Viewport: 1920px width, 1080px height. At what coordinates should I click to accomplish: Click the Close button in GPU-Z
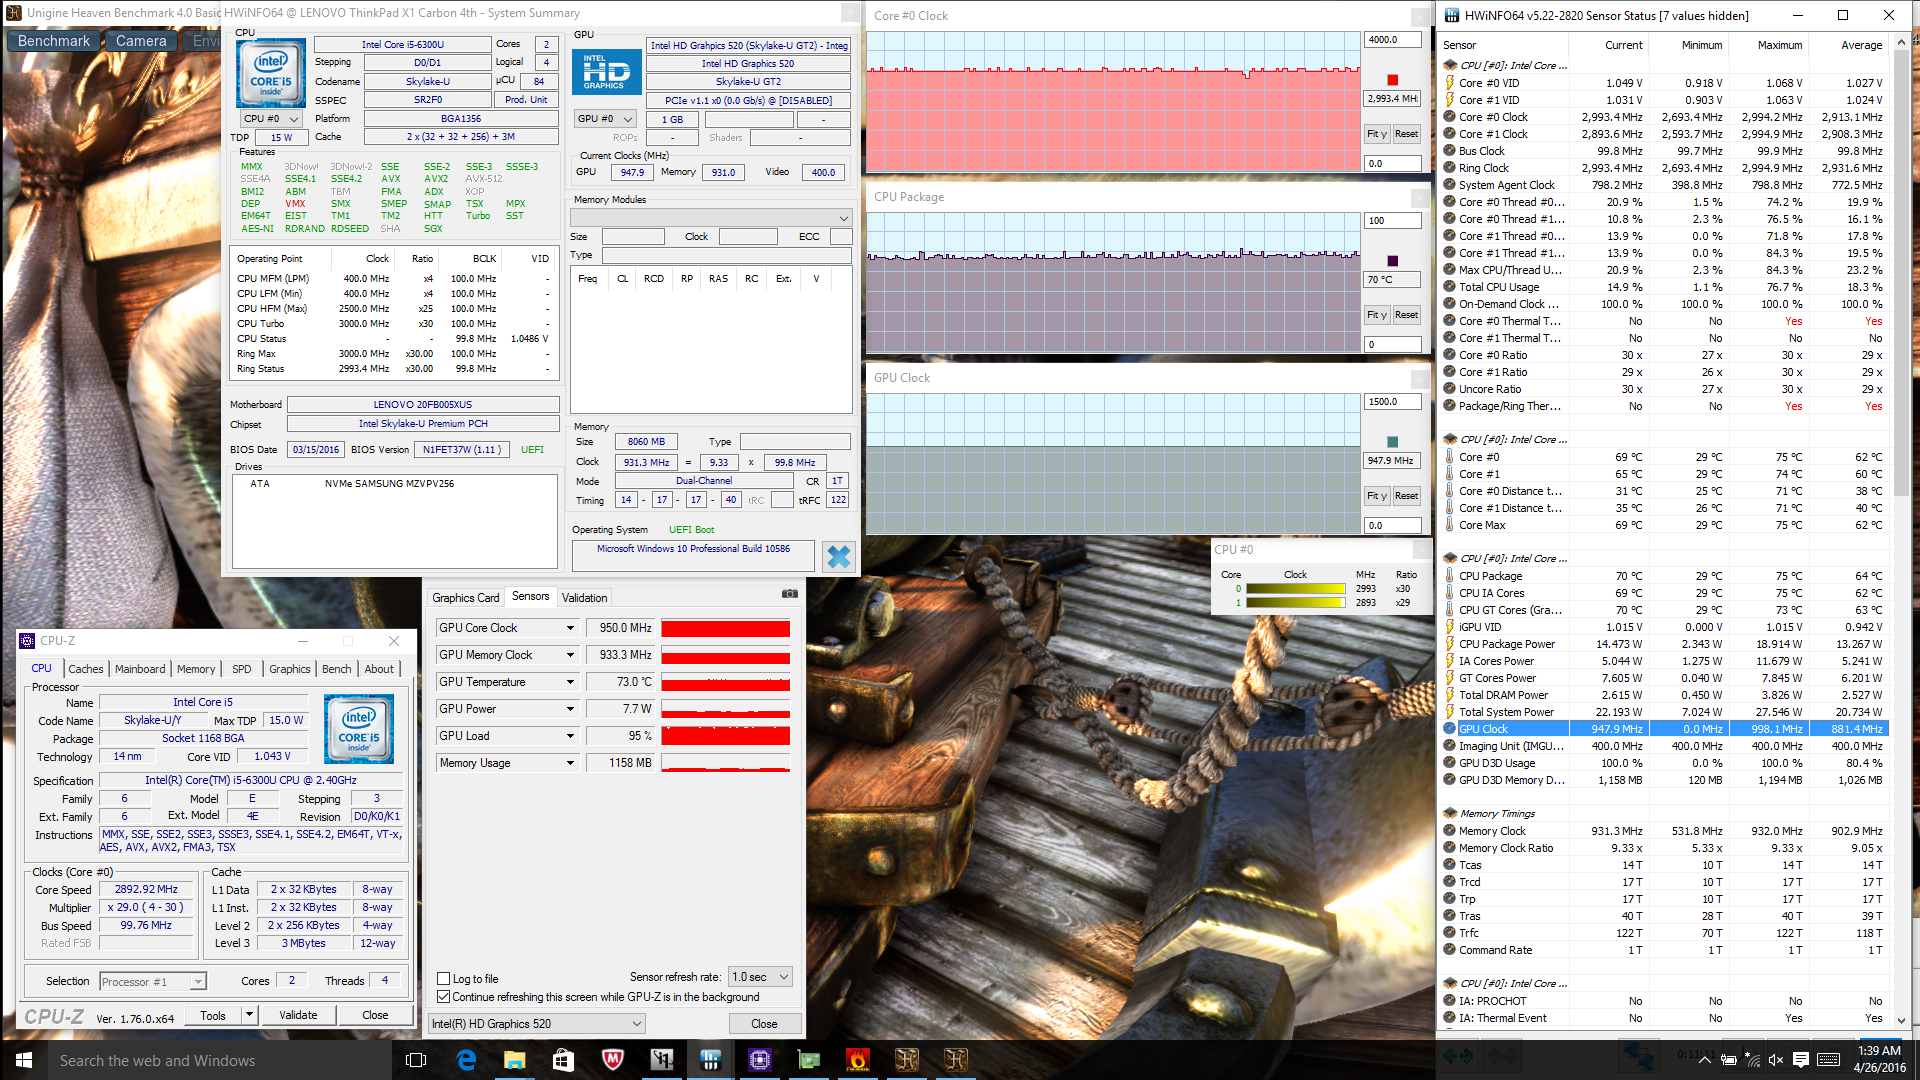tap(764, 1024)
